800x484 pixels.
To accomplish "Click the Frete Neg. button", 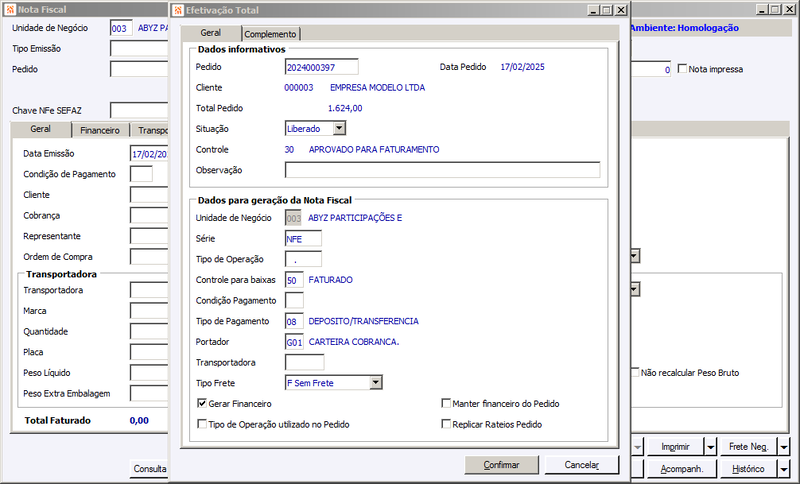I will coord(748,447).
